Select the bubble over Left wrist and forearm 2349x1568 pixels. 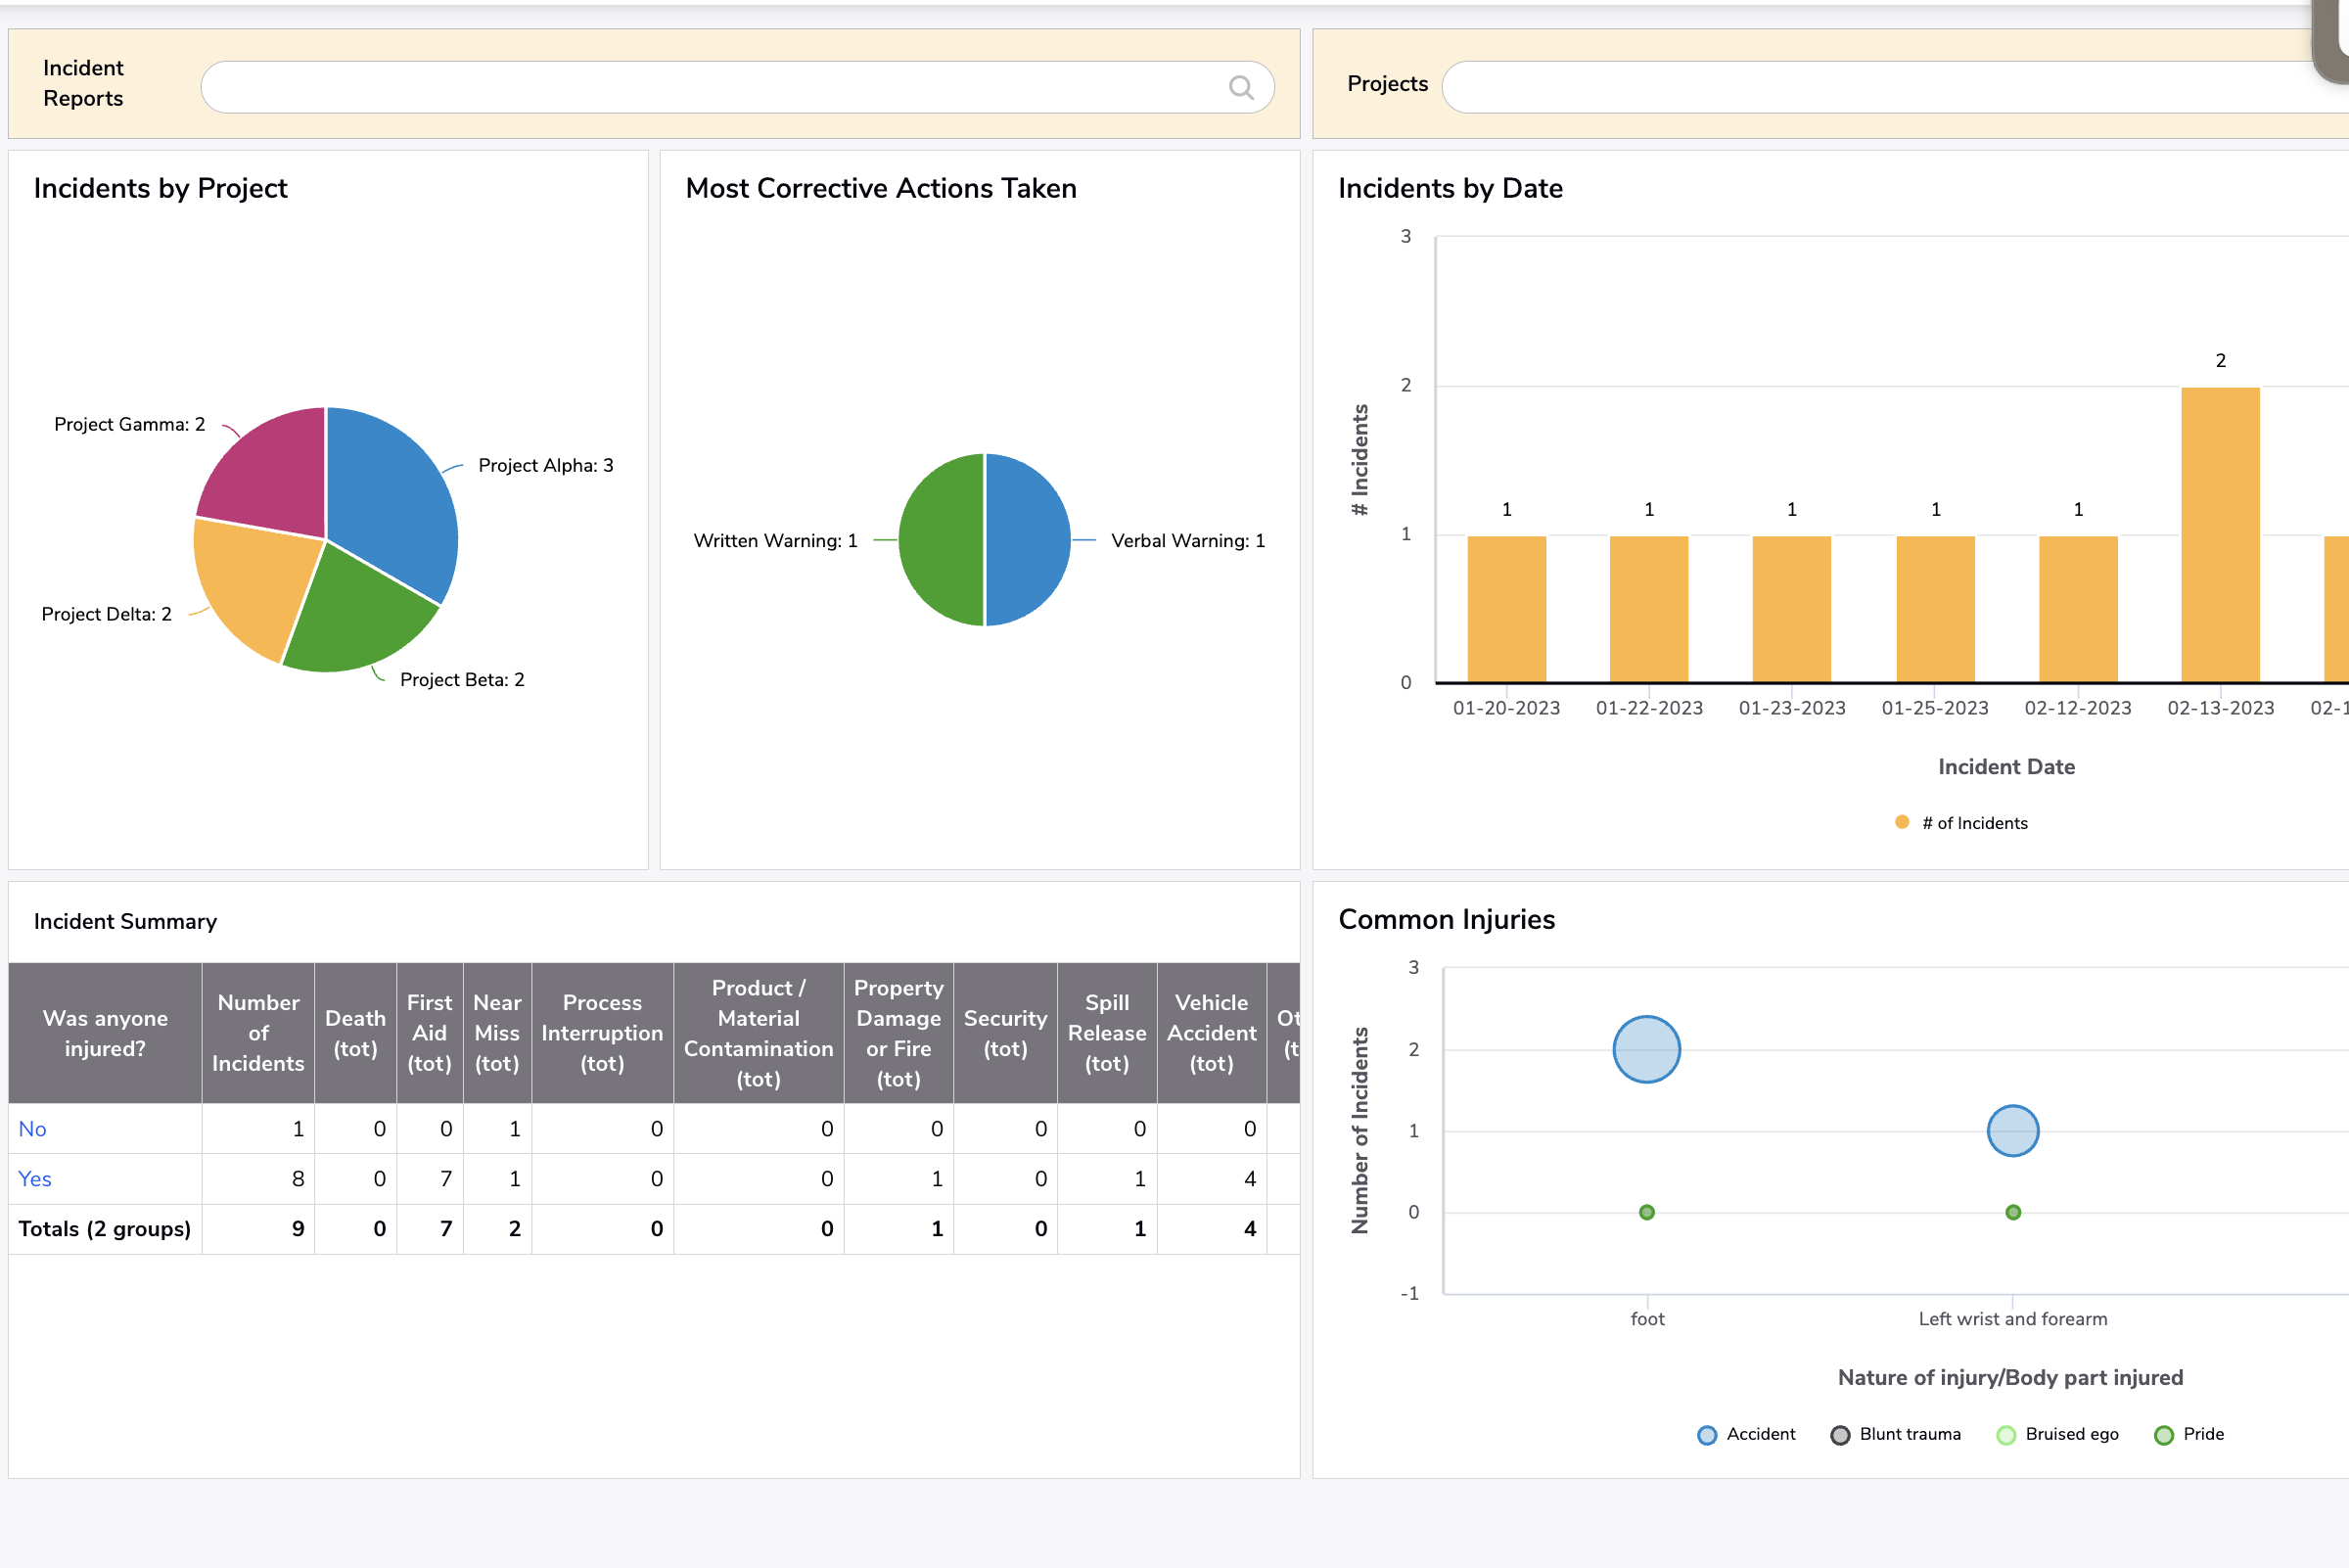(2013, 1130)
